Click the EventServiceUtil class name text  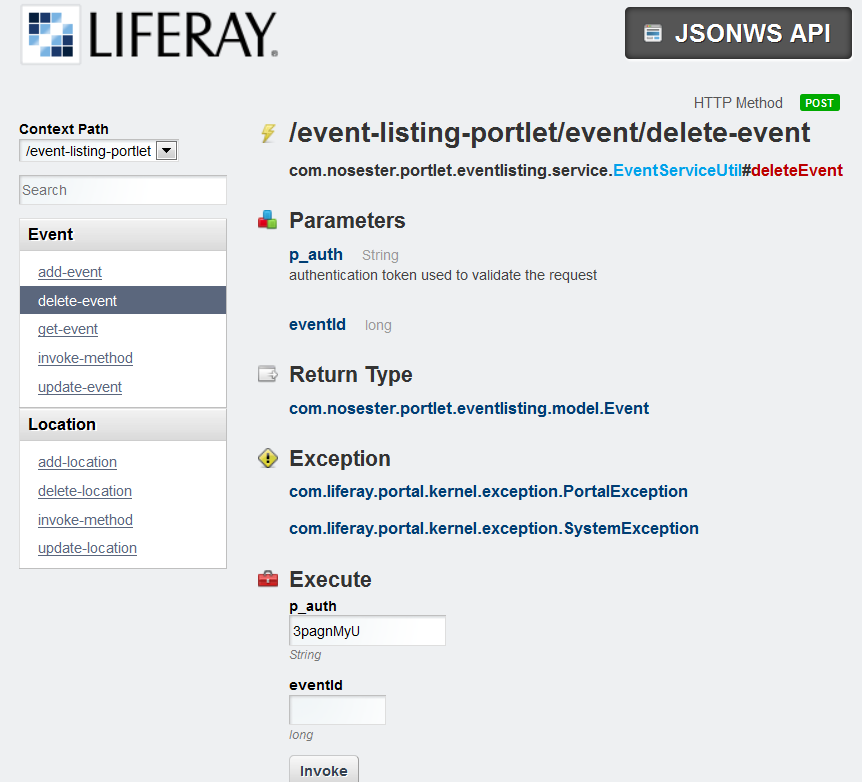pos(677,170)
